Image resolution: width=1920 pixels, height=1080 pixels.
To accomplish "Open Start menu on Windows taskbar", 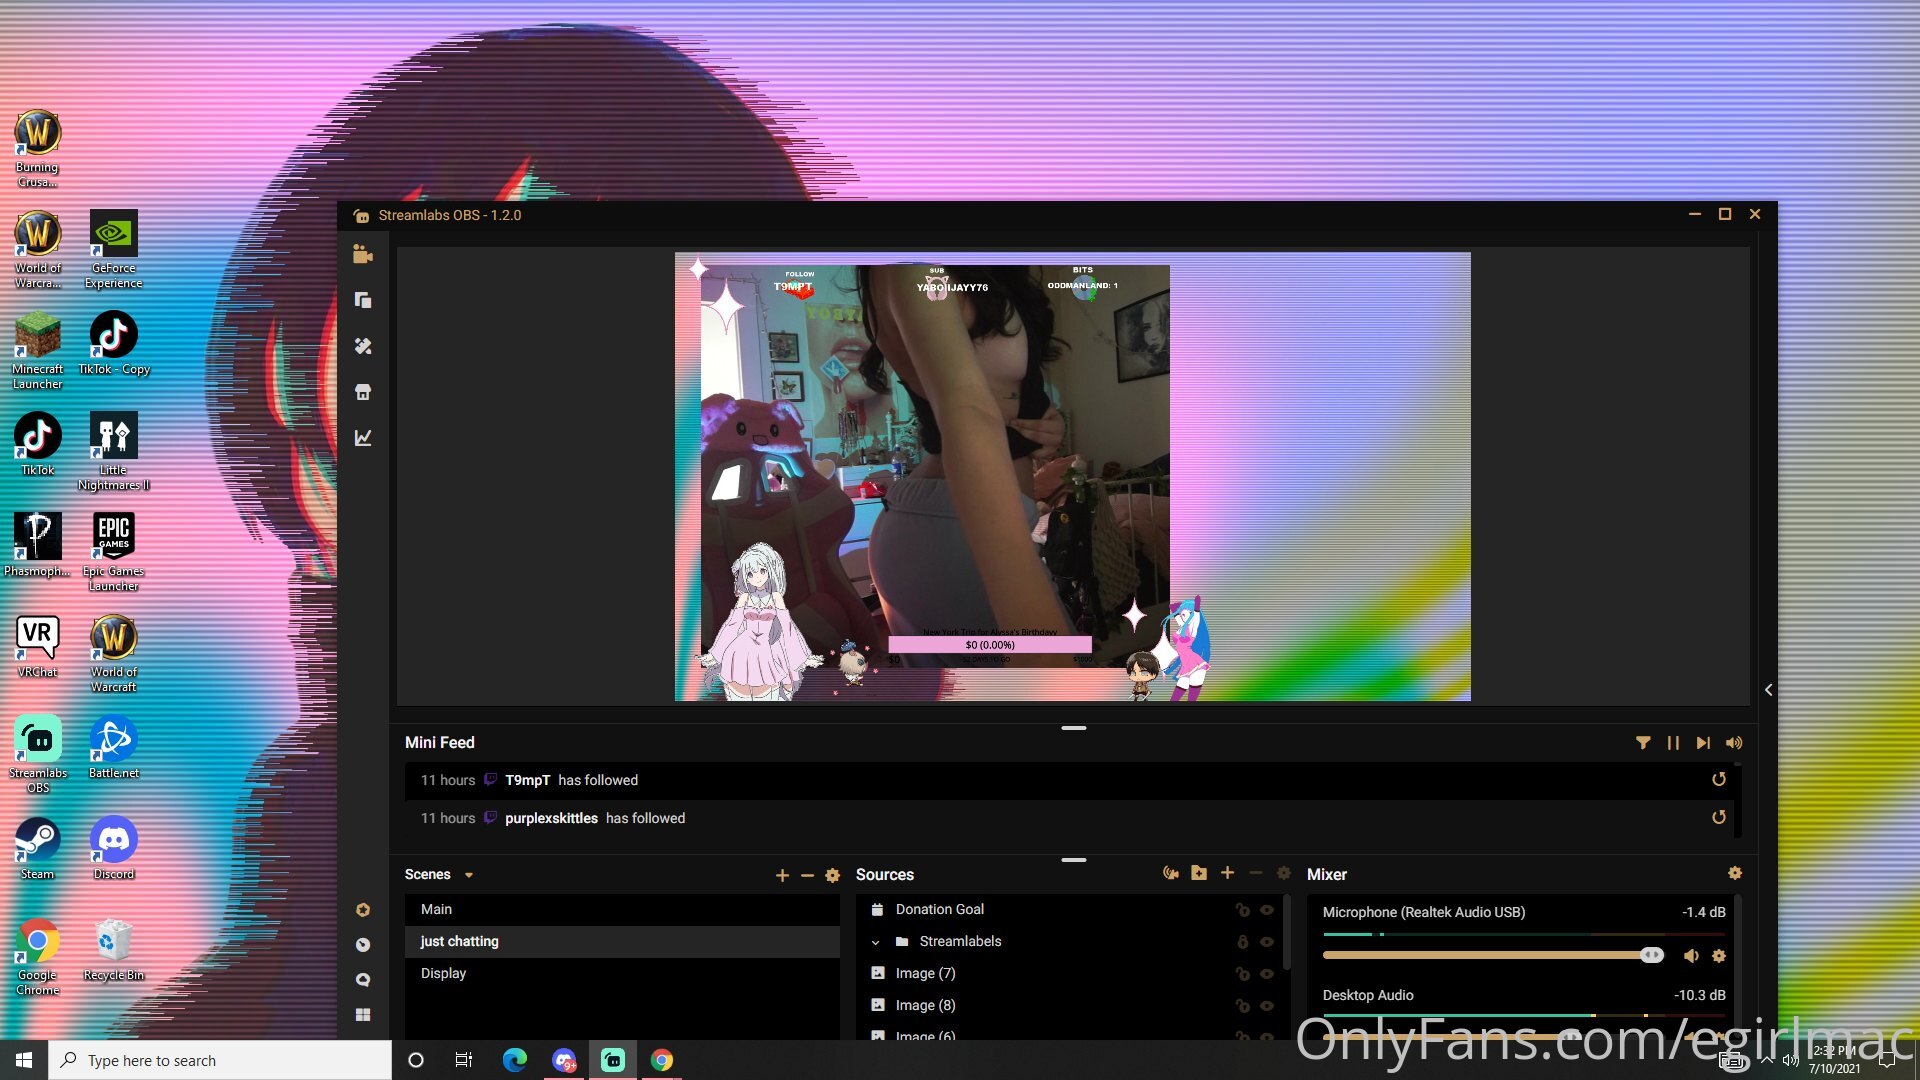I will pyautogui.click(x=24, y=1060).
